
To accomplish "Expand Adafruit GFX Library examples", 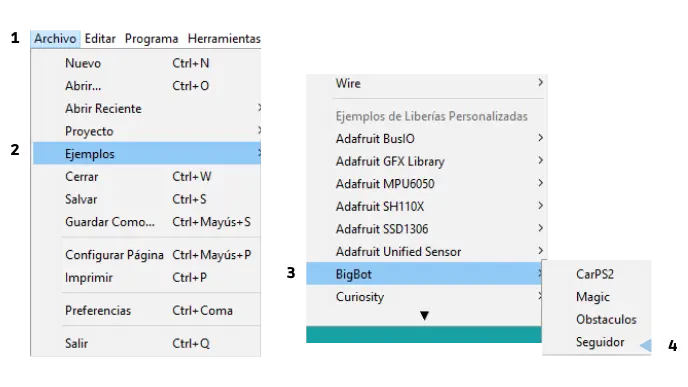I will click(426, 161).
